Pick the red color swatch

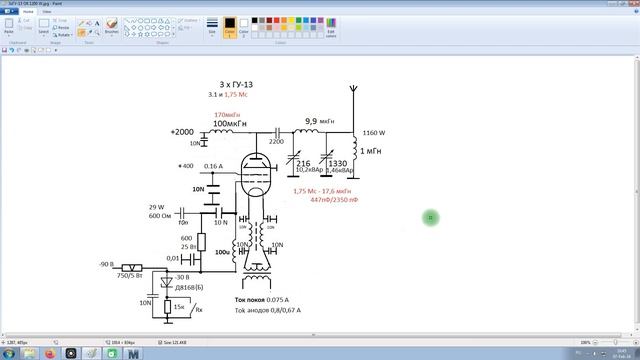pos(277,20)
